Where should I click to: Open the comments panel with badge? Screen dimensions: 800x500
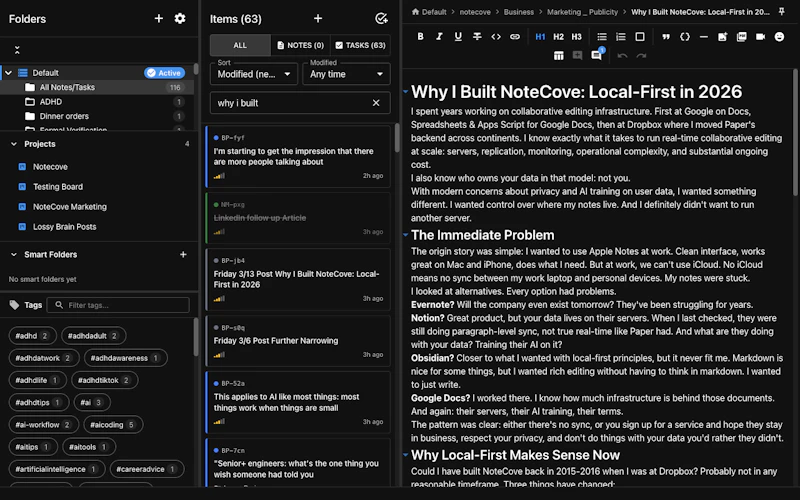click(596, 55)
